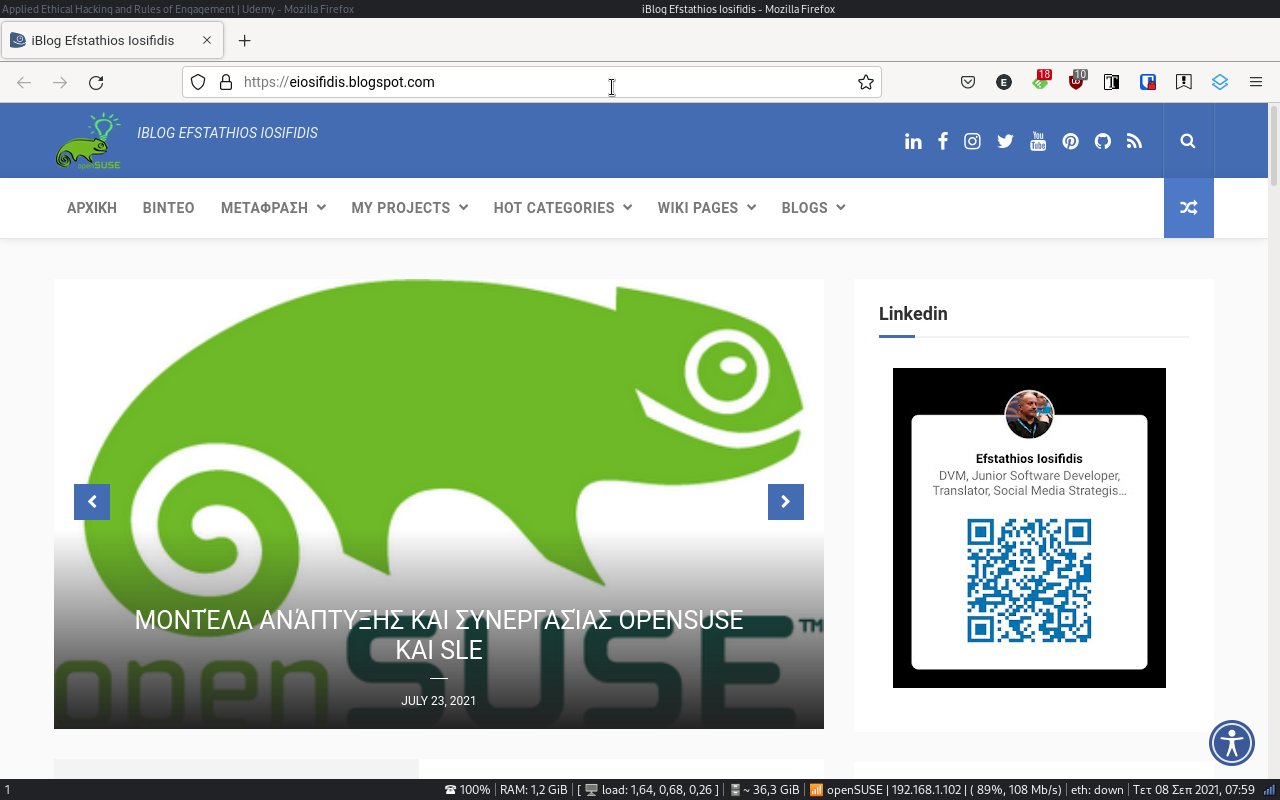1280x800 pixels.
Task: Click the LinkedIn profile photo
Action: (1029, 414)
